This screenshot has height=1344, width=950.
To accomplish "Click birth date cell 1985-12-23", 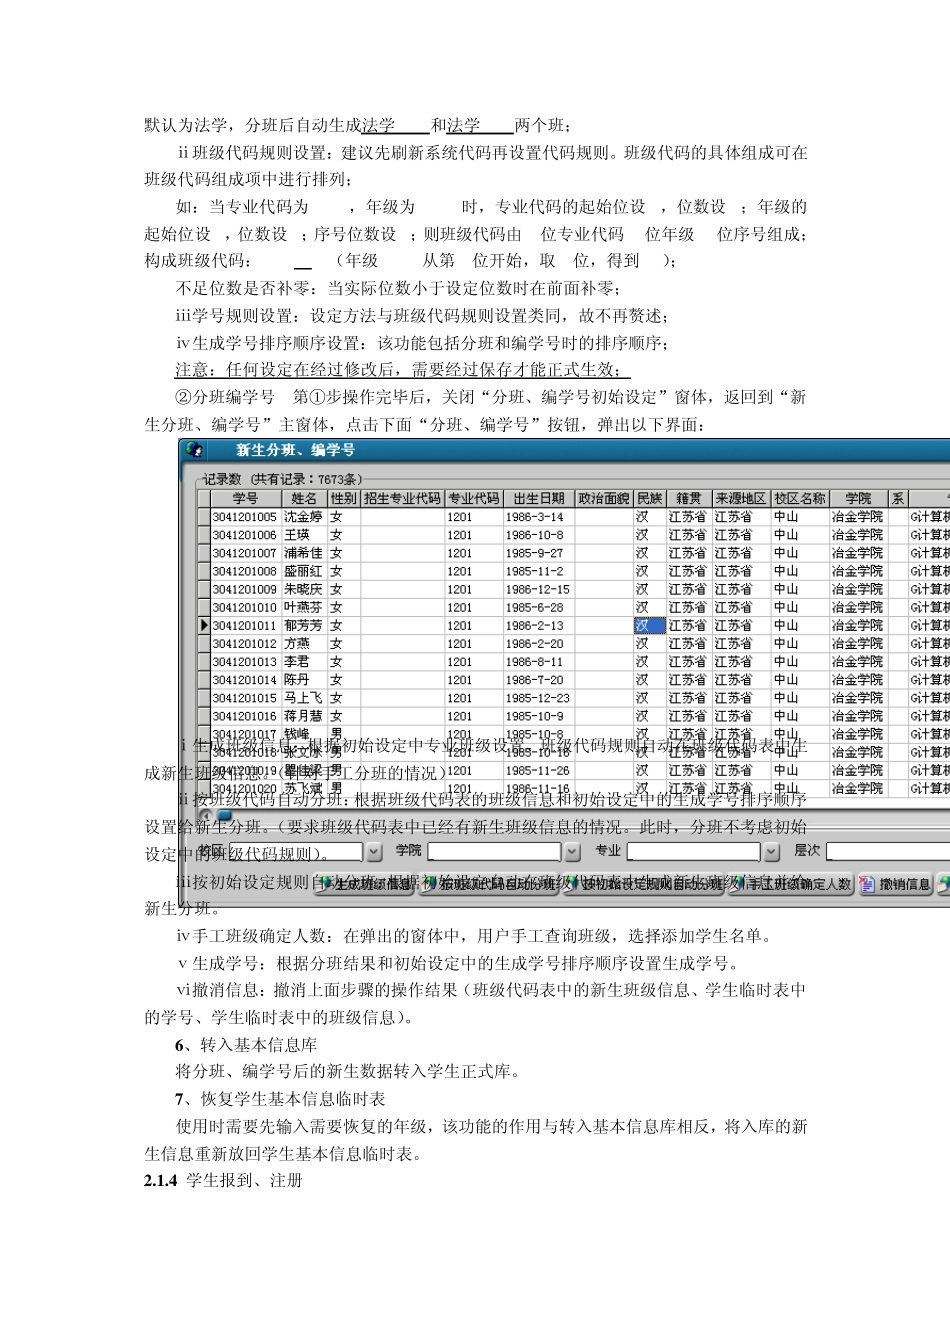I will coord(538,697).
